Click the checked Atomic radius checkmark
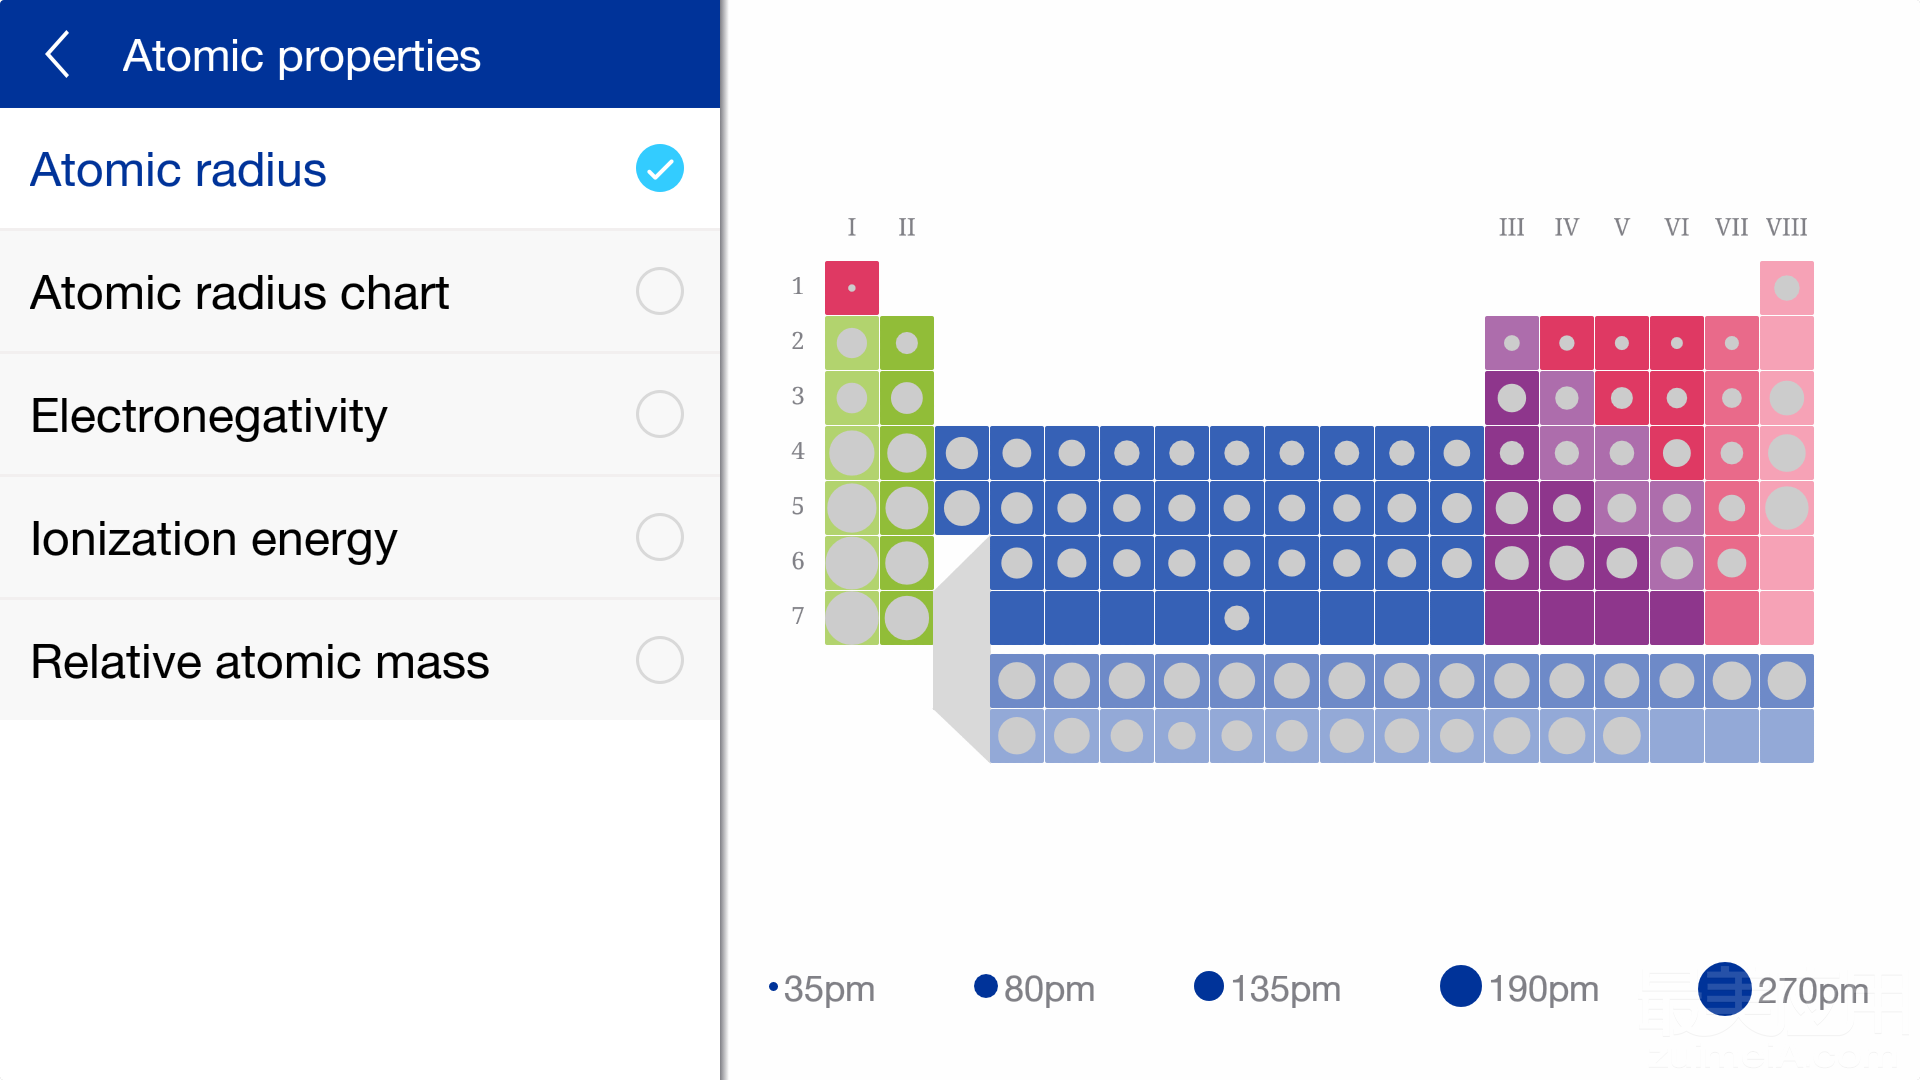The height and width of the screenshot is (1080, 1920). pyautogui.click(x=659, y=168)
